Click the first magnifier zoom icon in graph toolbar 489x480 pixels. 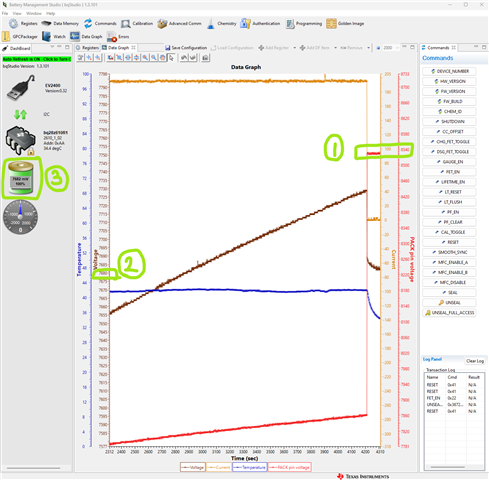145,58
